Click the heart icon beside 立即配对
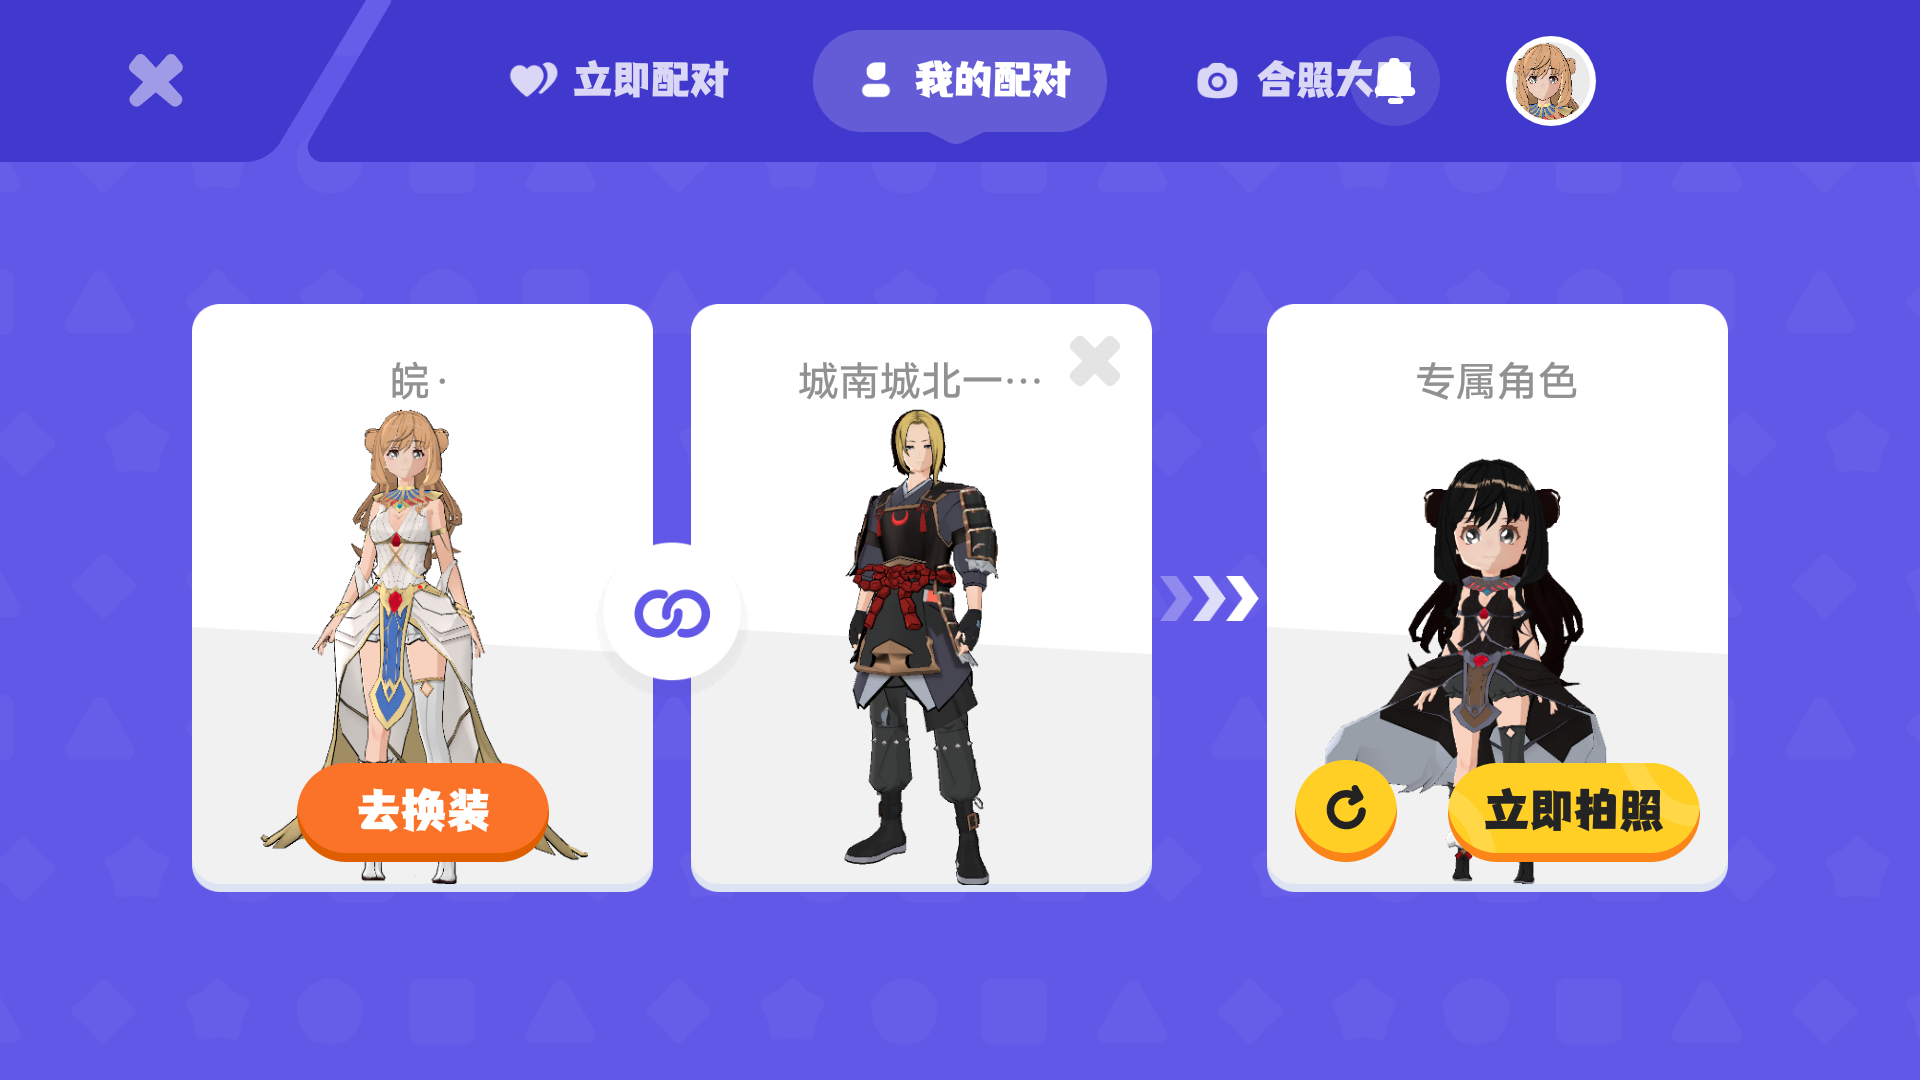Screen dimensions: 1920x1080 (x=534, y=80)
